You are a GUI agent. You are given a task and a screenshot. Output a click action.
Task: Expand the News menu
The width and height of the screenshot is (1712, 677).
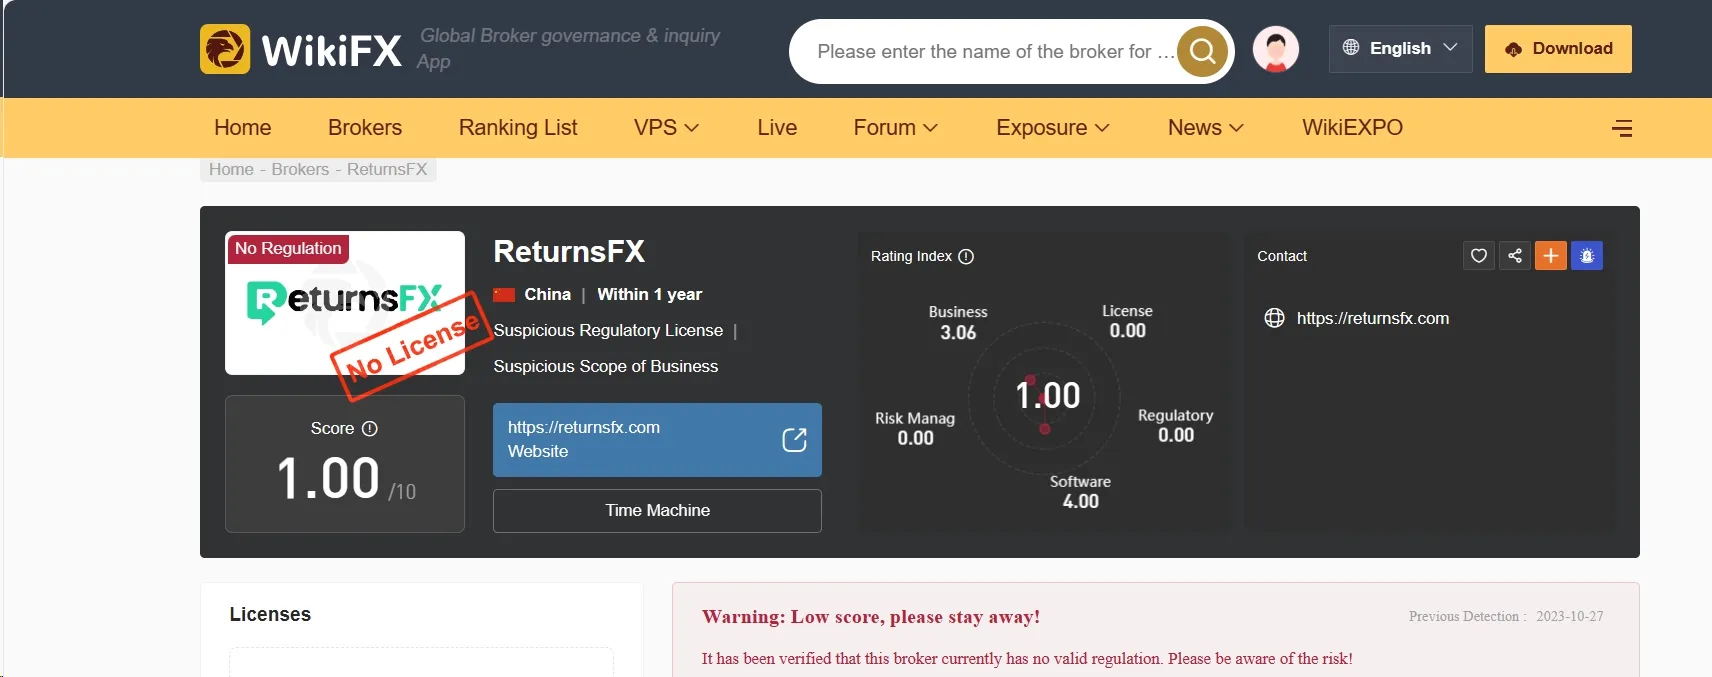click(x=1206, y=128)
